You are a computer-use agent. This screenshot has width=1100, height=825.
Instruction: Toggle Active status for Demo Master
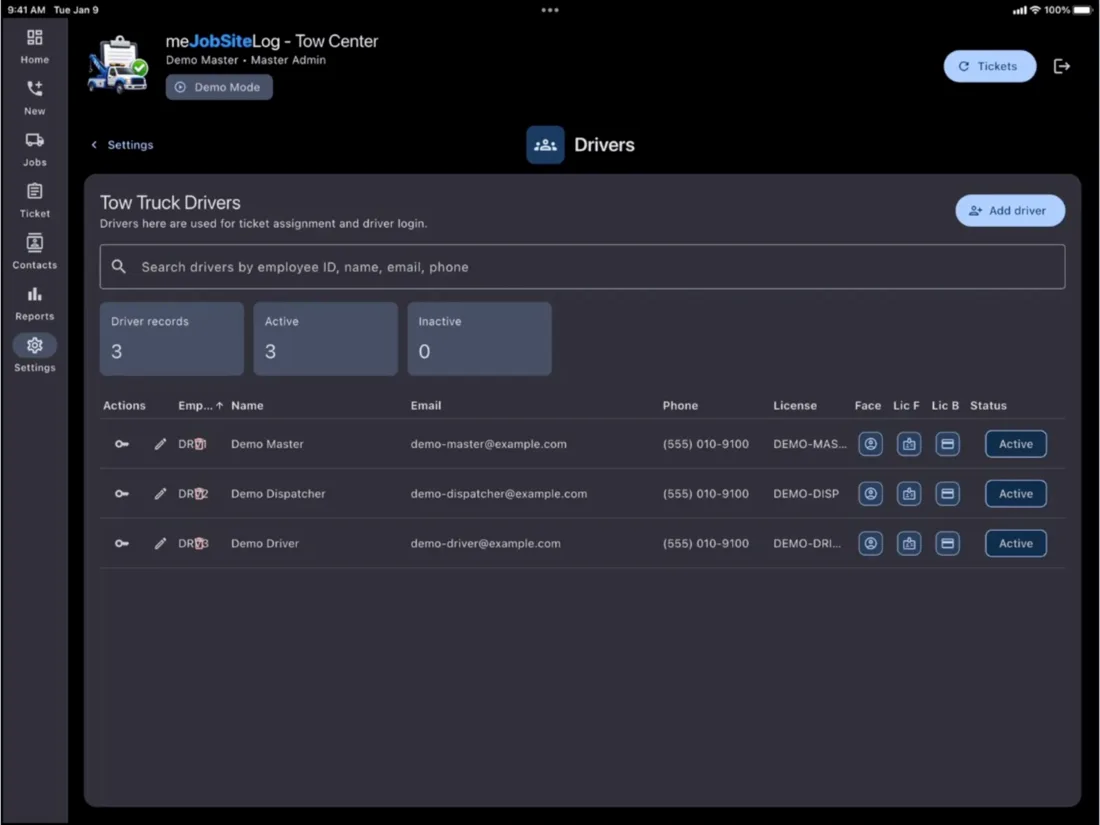1015,444
